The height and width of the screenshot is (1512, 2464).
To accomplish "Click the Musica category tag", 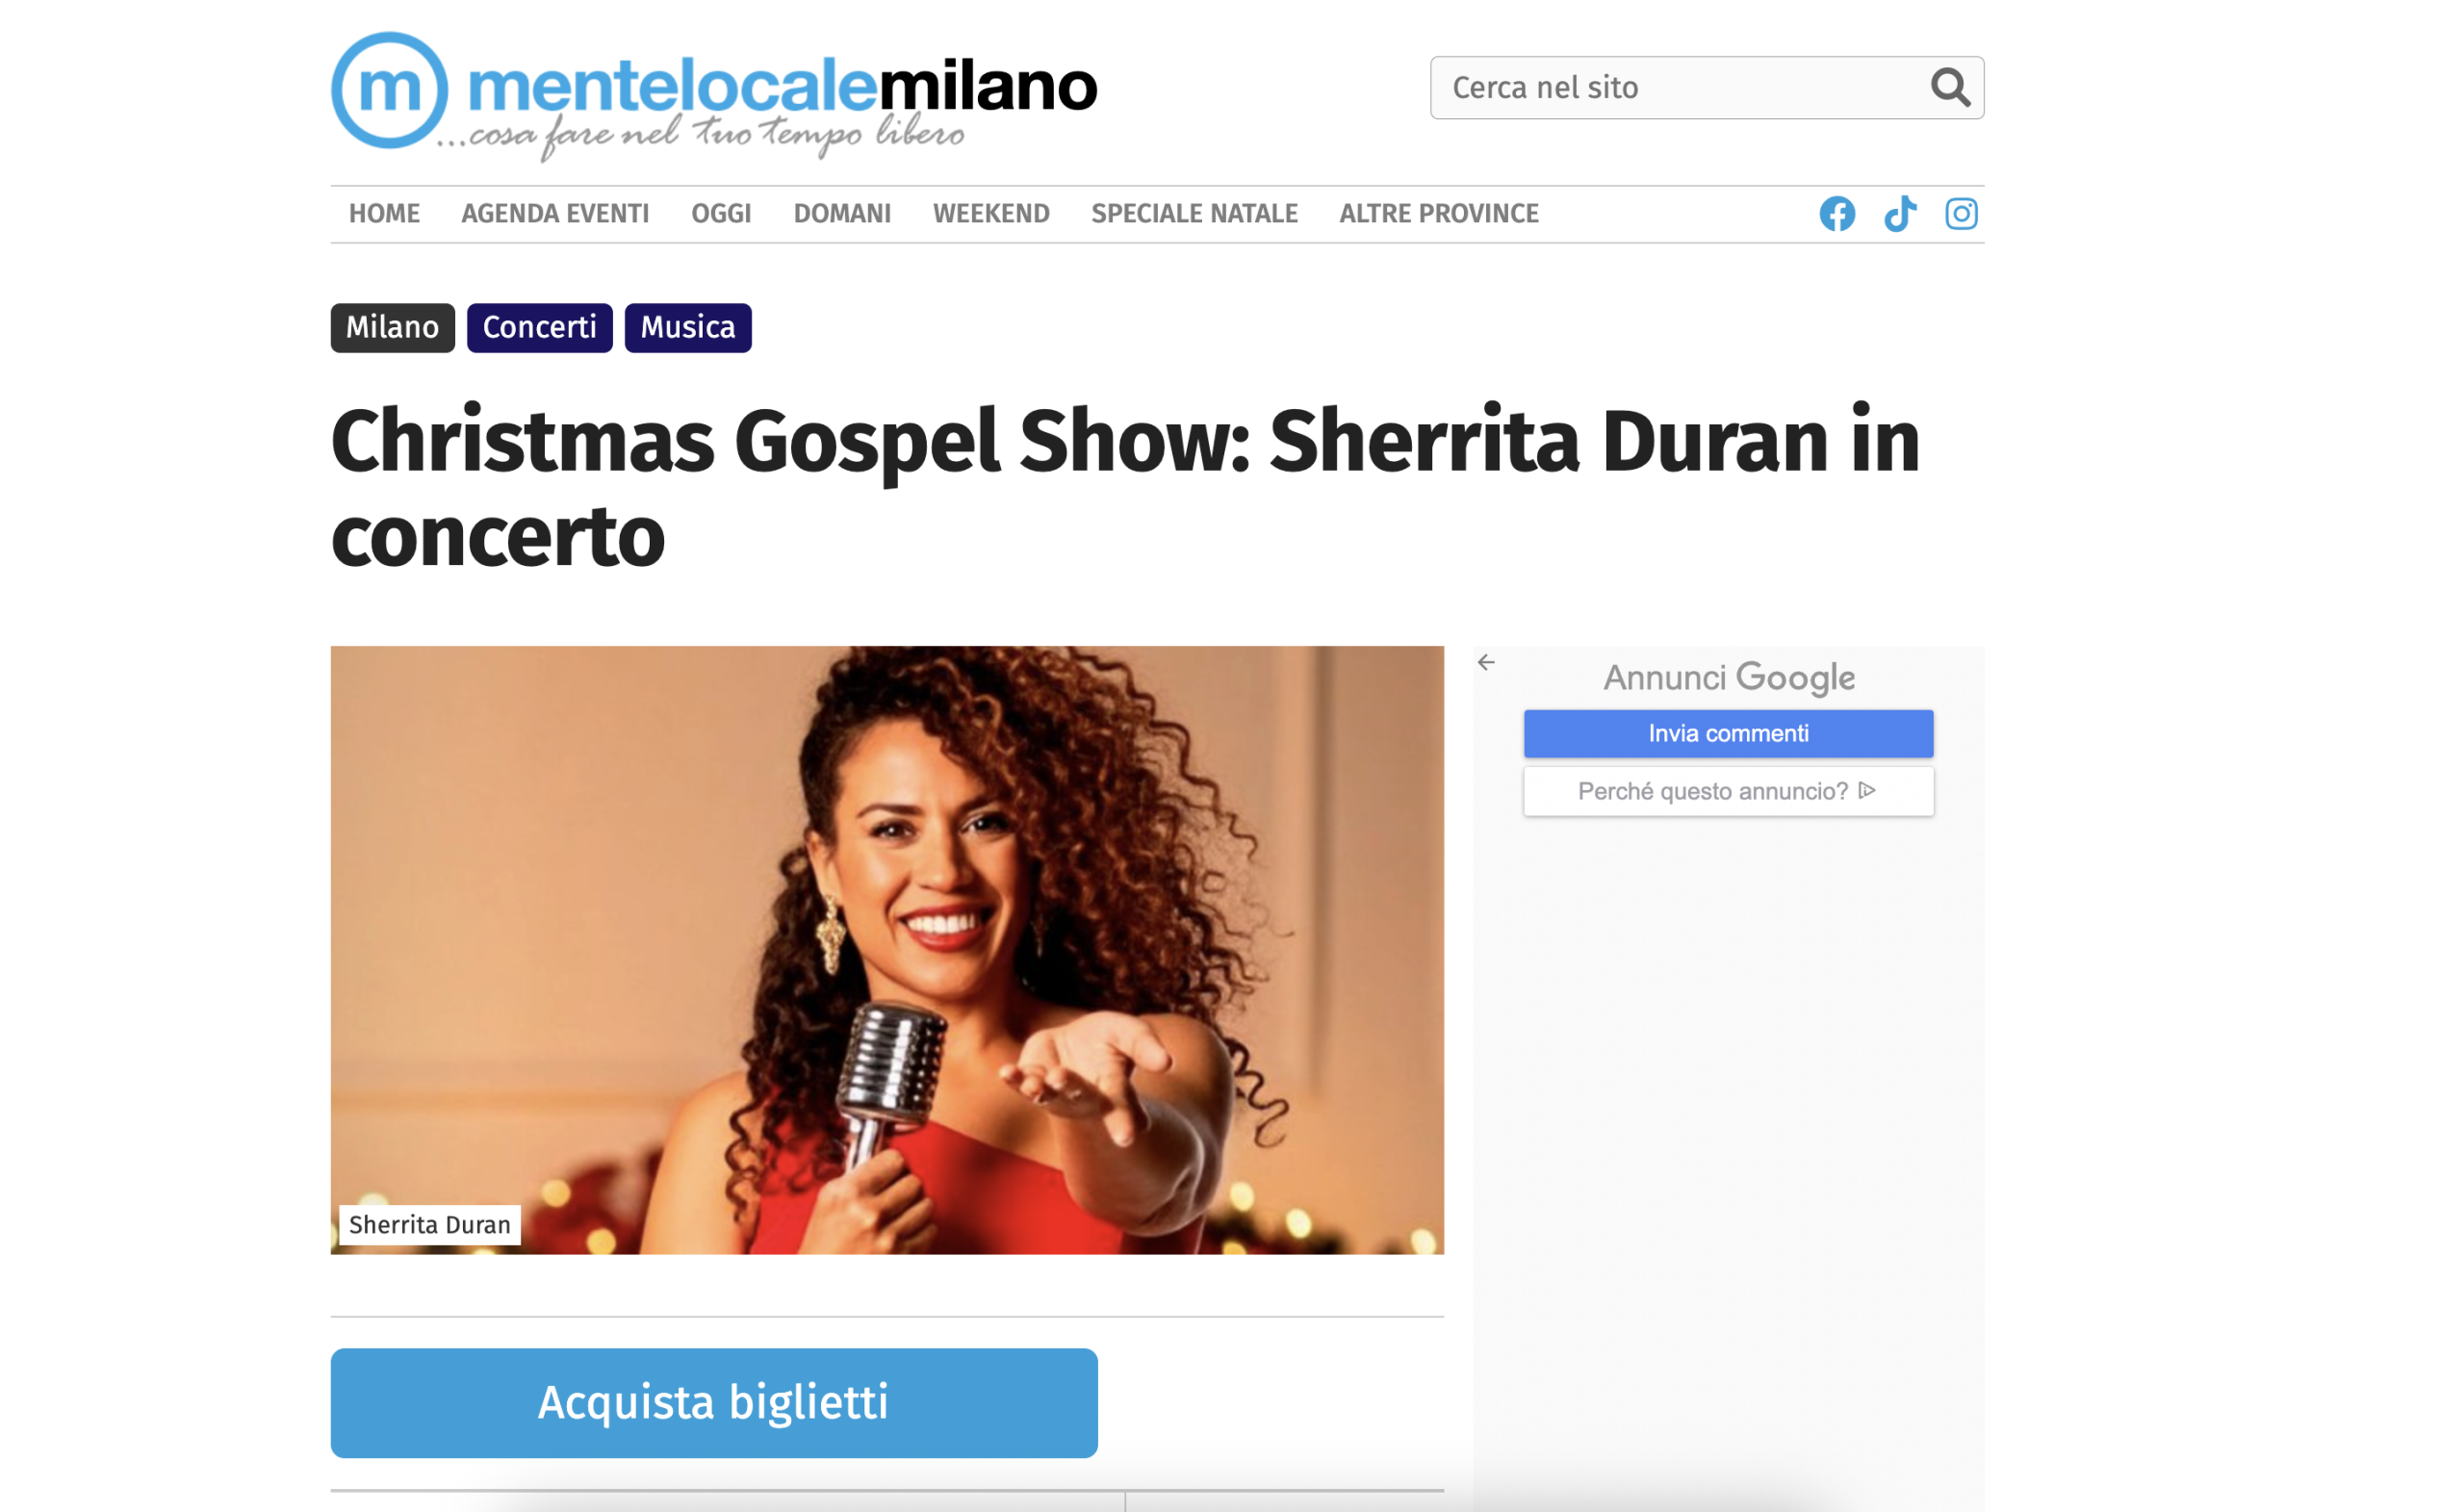I will (x=688, y=327).
